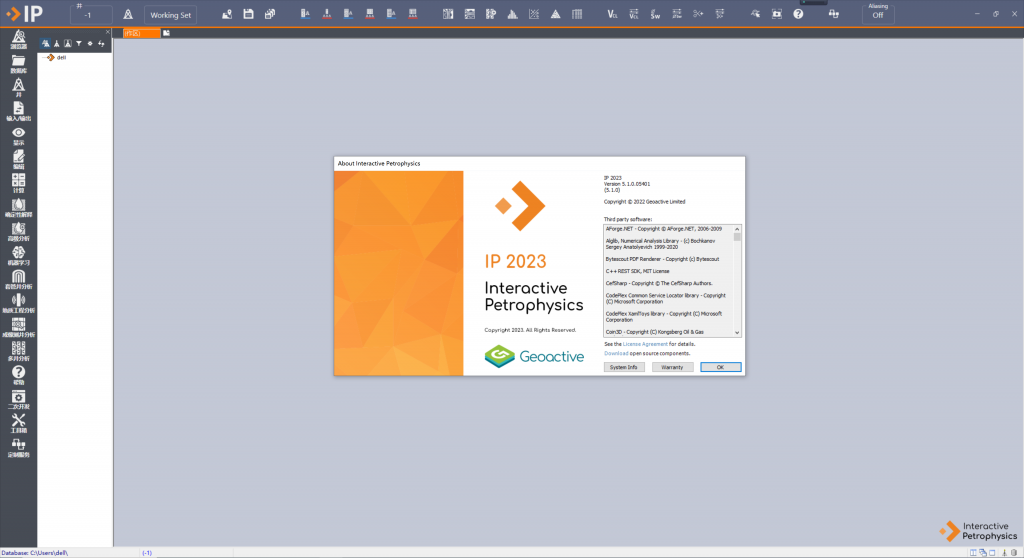Image resolution: width=1024 pixels, height=558 pixels.
Task: Open the 帮助 help sidebar icon
Action: pyautogui.click(x=18, y=375)
